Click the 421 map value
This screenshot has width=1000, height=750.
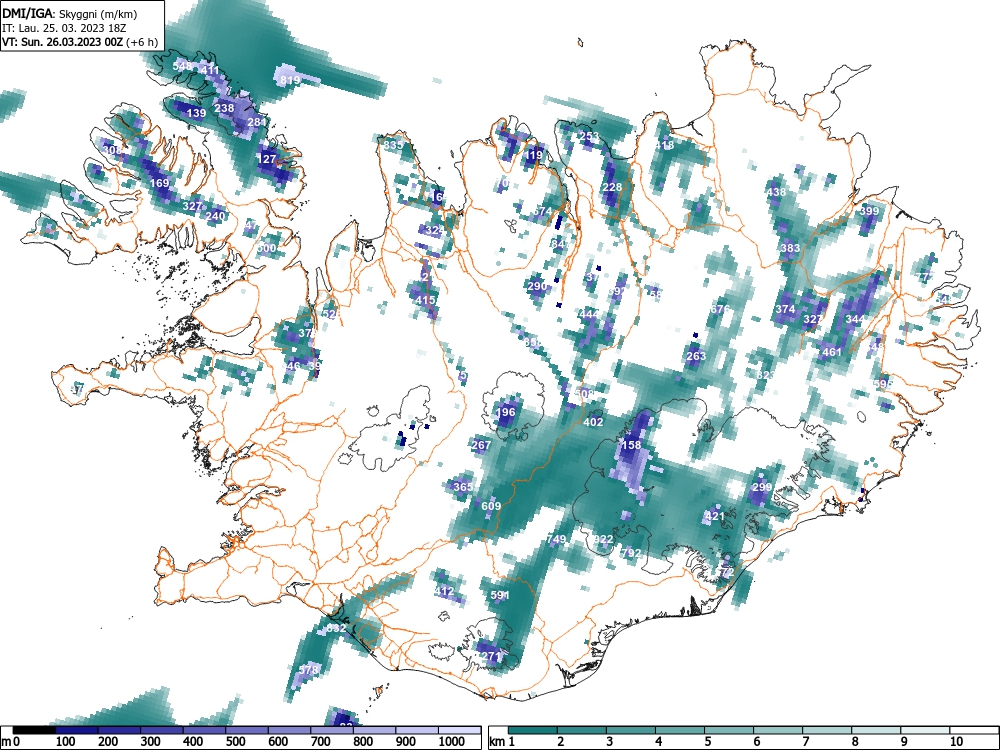click(x=715, y=515)
